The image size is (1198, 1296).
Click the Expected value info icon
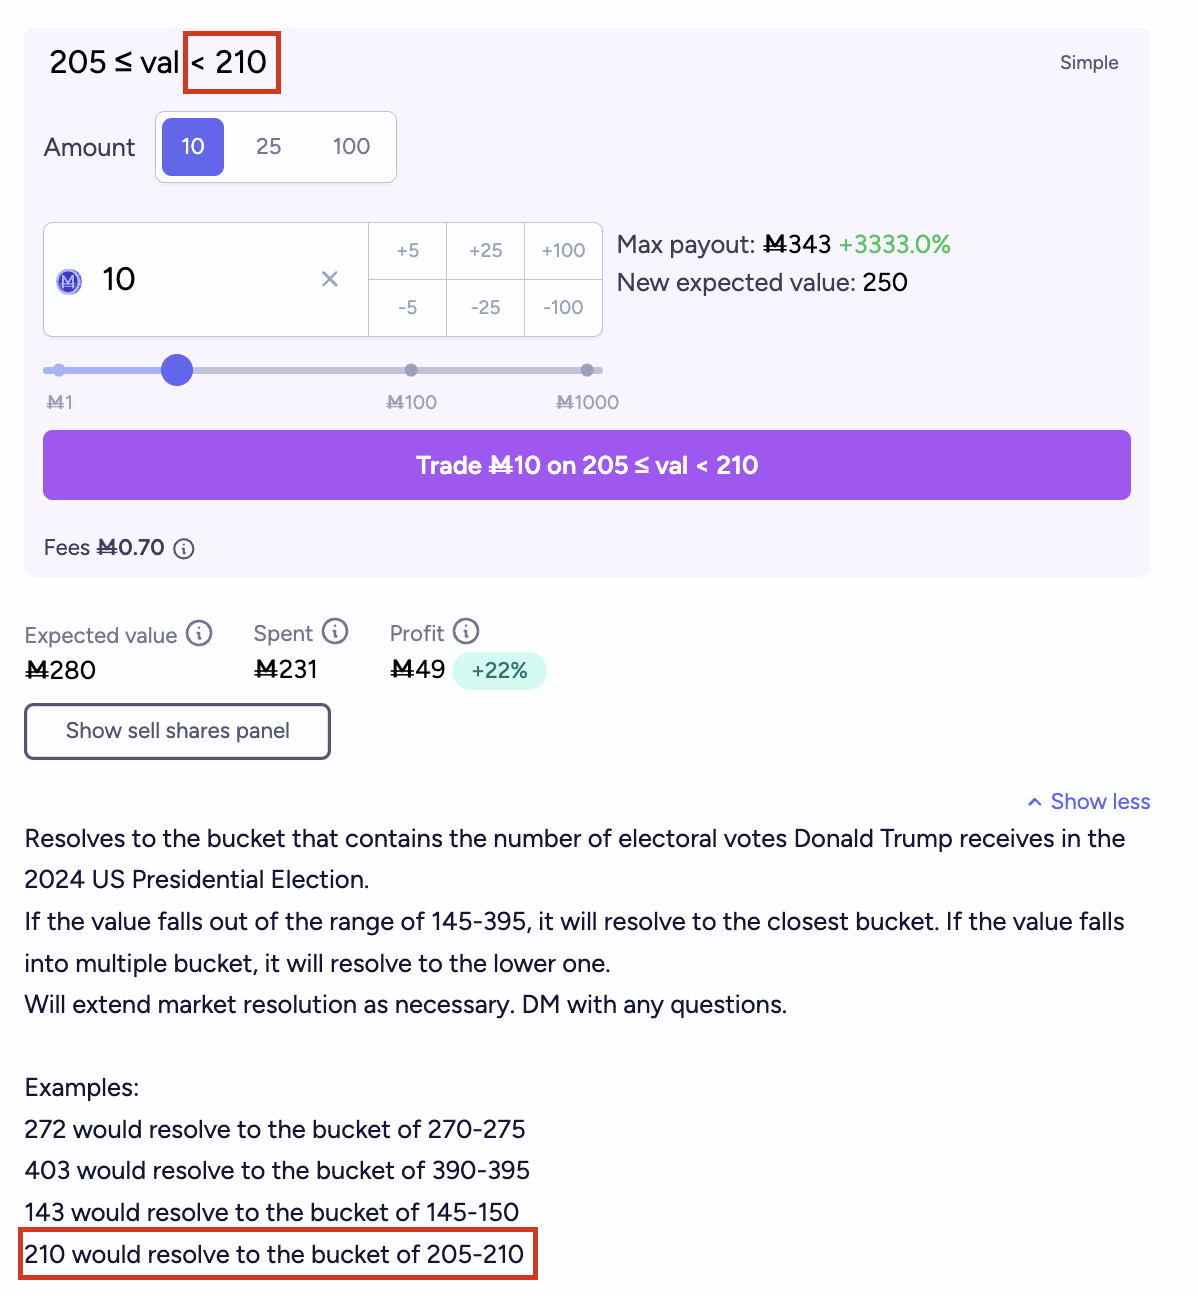[x=200, y=633]
